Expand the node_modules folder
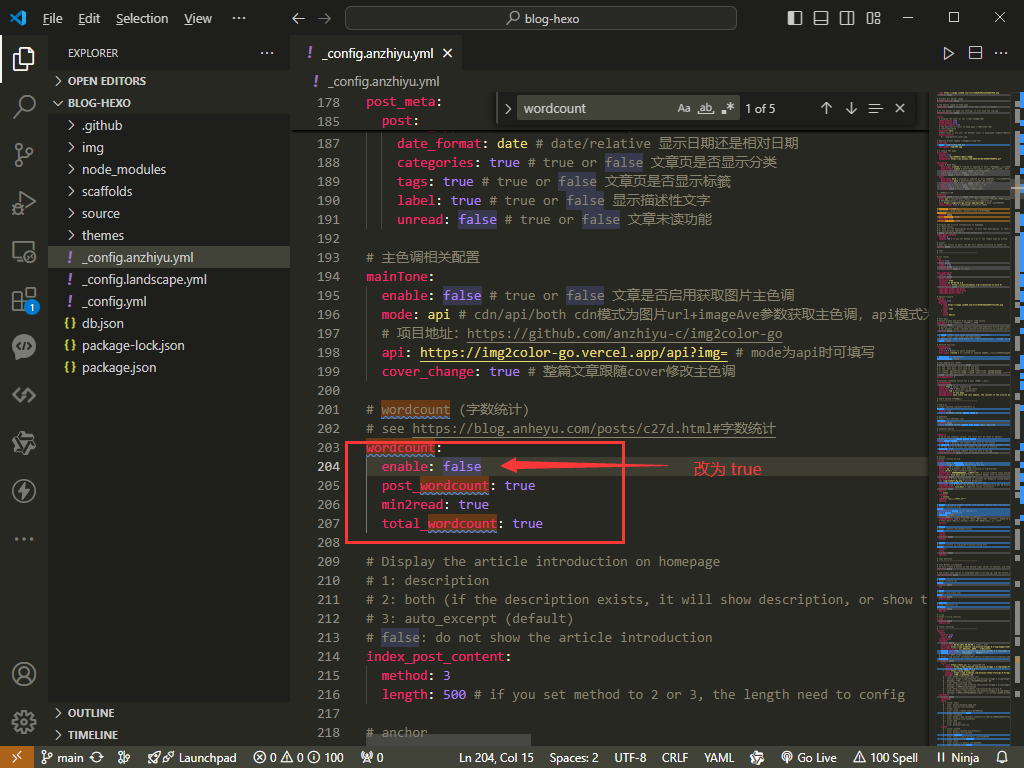This screenshot has height=768, width=1024. pyautogui.click(x=123, y=169)
